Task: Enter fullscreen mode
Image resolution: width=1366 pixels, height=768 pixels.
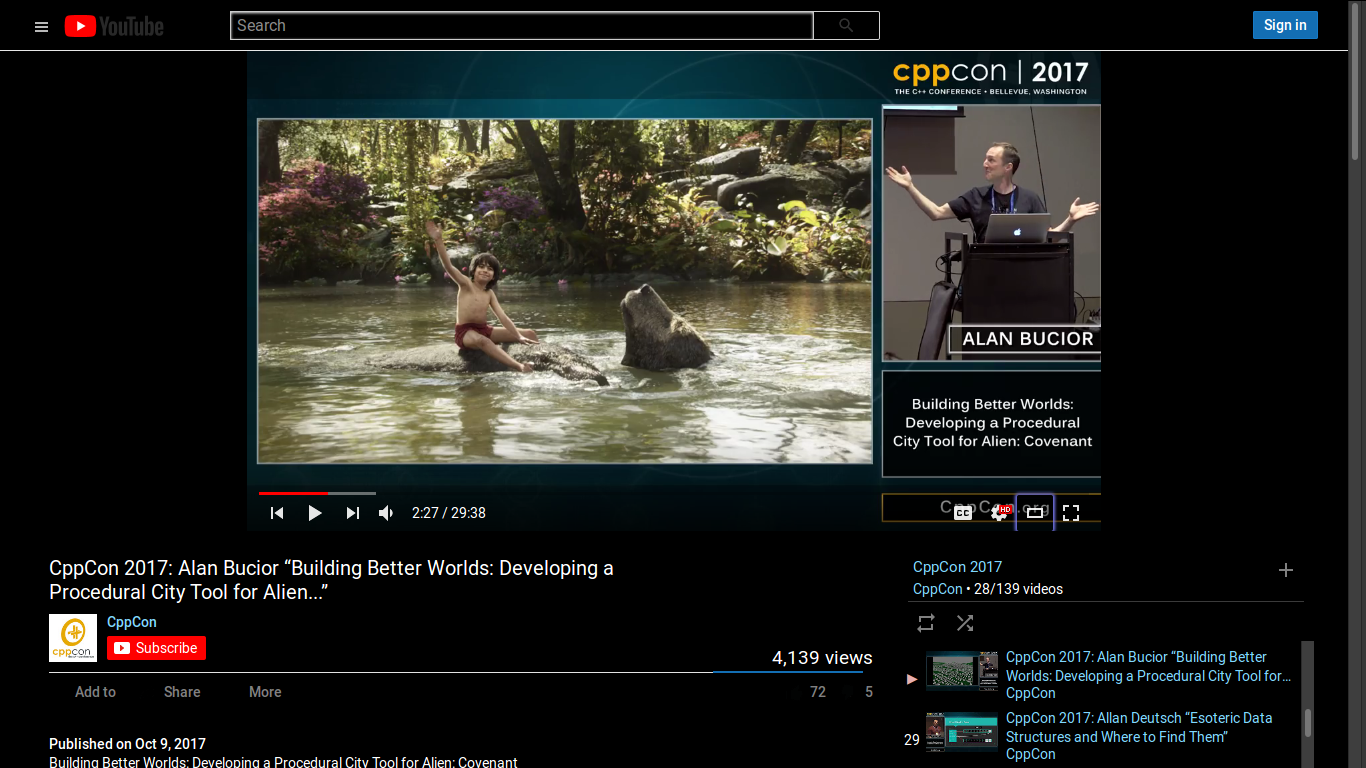Action: tap(1071, 513)
